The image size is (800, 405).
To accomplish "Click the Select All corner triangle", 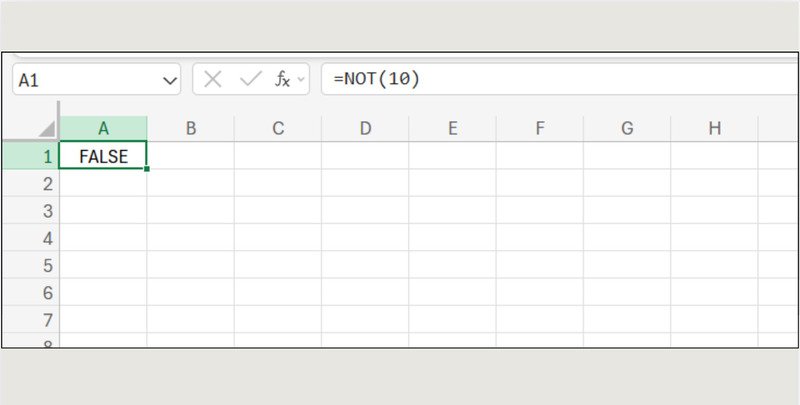I will click(x=46, y=130).
